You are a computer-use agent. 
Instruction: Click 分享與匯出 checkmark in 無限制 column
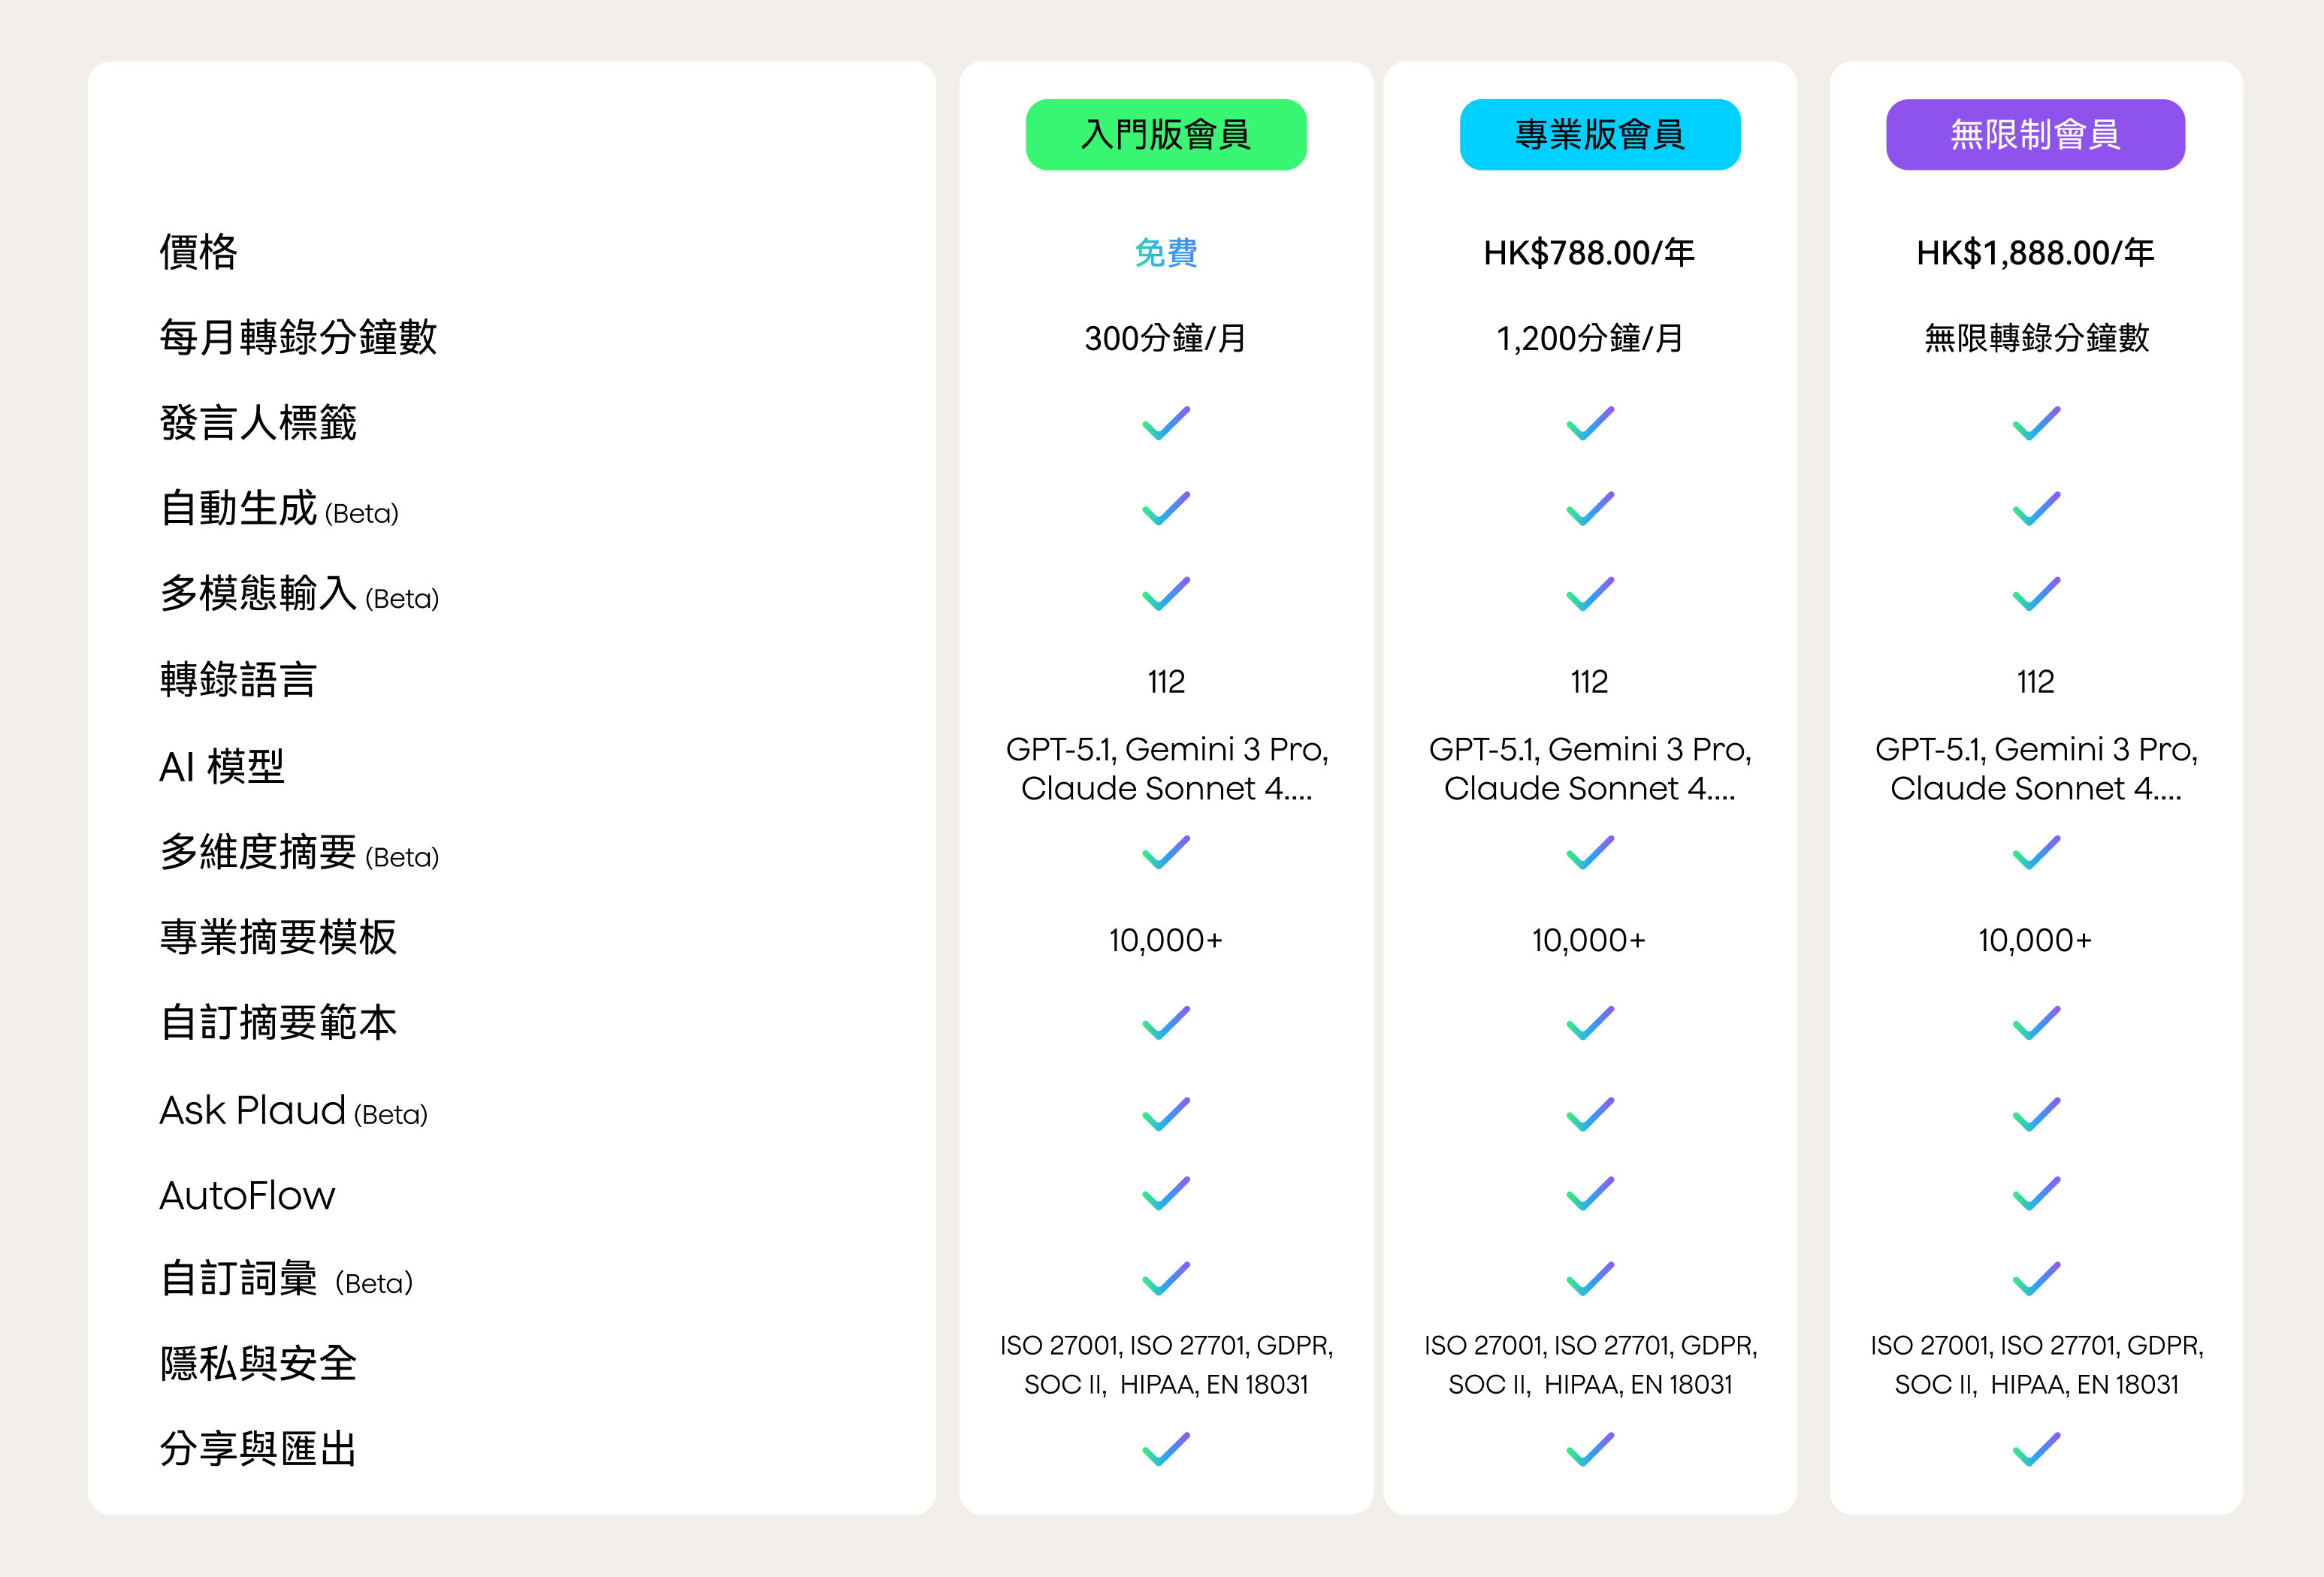[x=2036, y=1449]
